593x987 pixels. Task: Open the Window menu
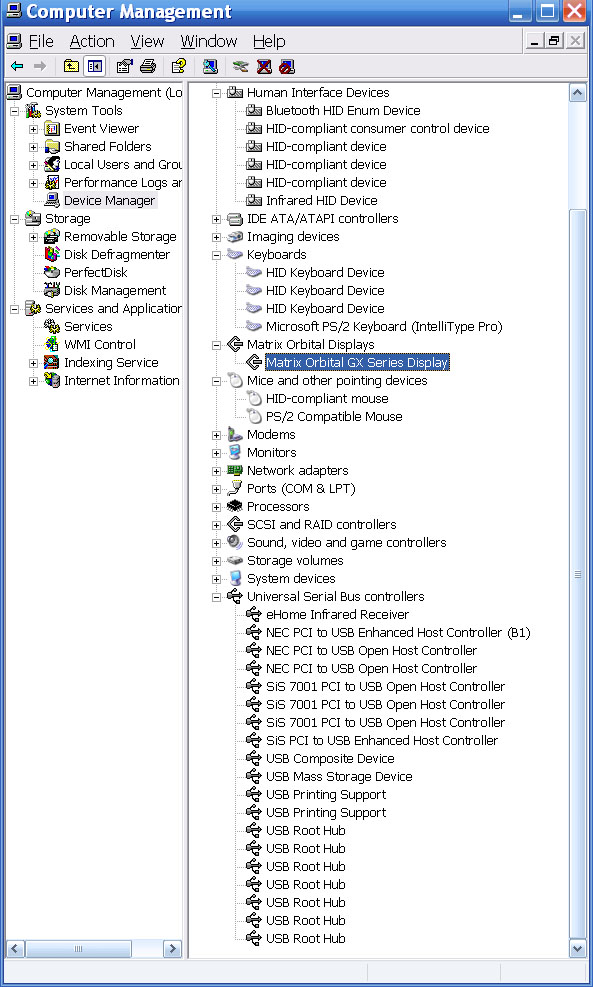[x=208, y=42]
